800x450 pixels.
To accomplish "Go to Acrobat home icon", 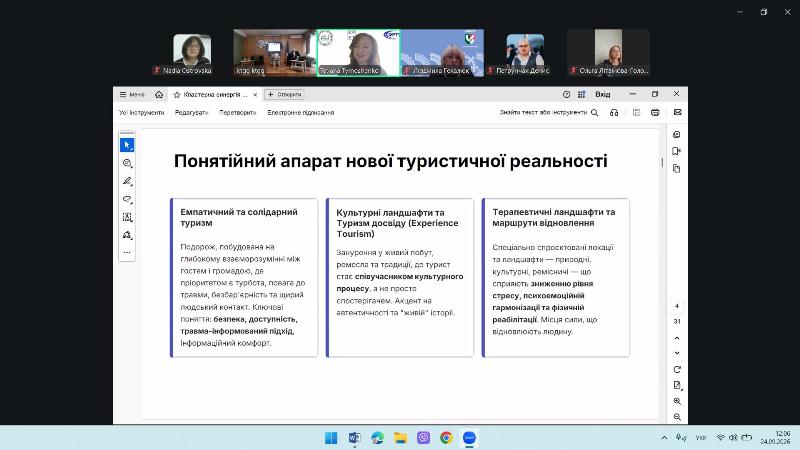I will [x=159, y=94].
